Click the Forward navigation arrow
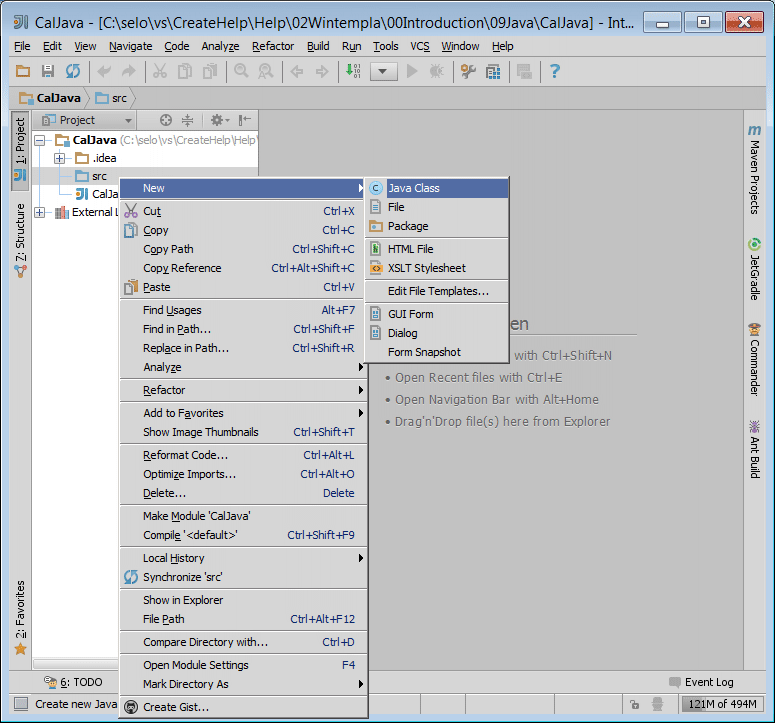The height and width of the screenshot is (723, 775). pos(322,72)
